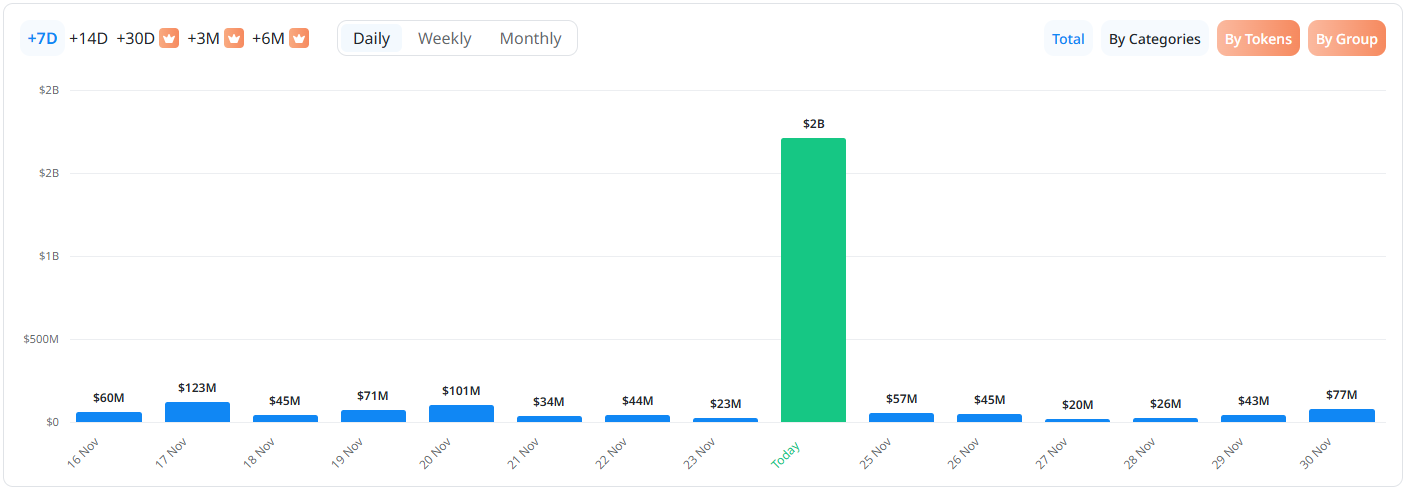Screen dimensions: 1411x490
Task: Click the 16 Nov $60M bar
Action: pos(109,417)
